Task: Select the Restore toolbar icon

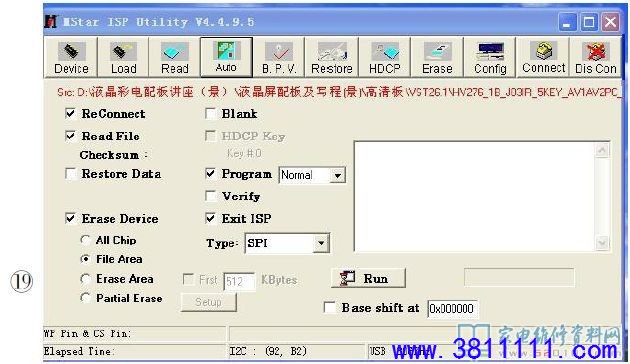Action: (331, 57)
